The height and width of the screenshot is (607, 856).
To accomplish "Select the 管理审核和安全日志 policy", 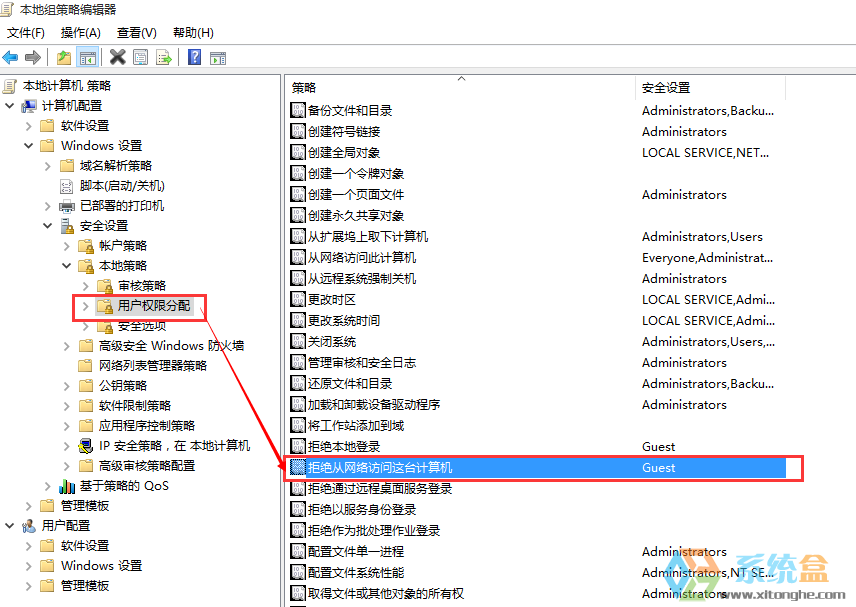I will point(362,362).
